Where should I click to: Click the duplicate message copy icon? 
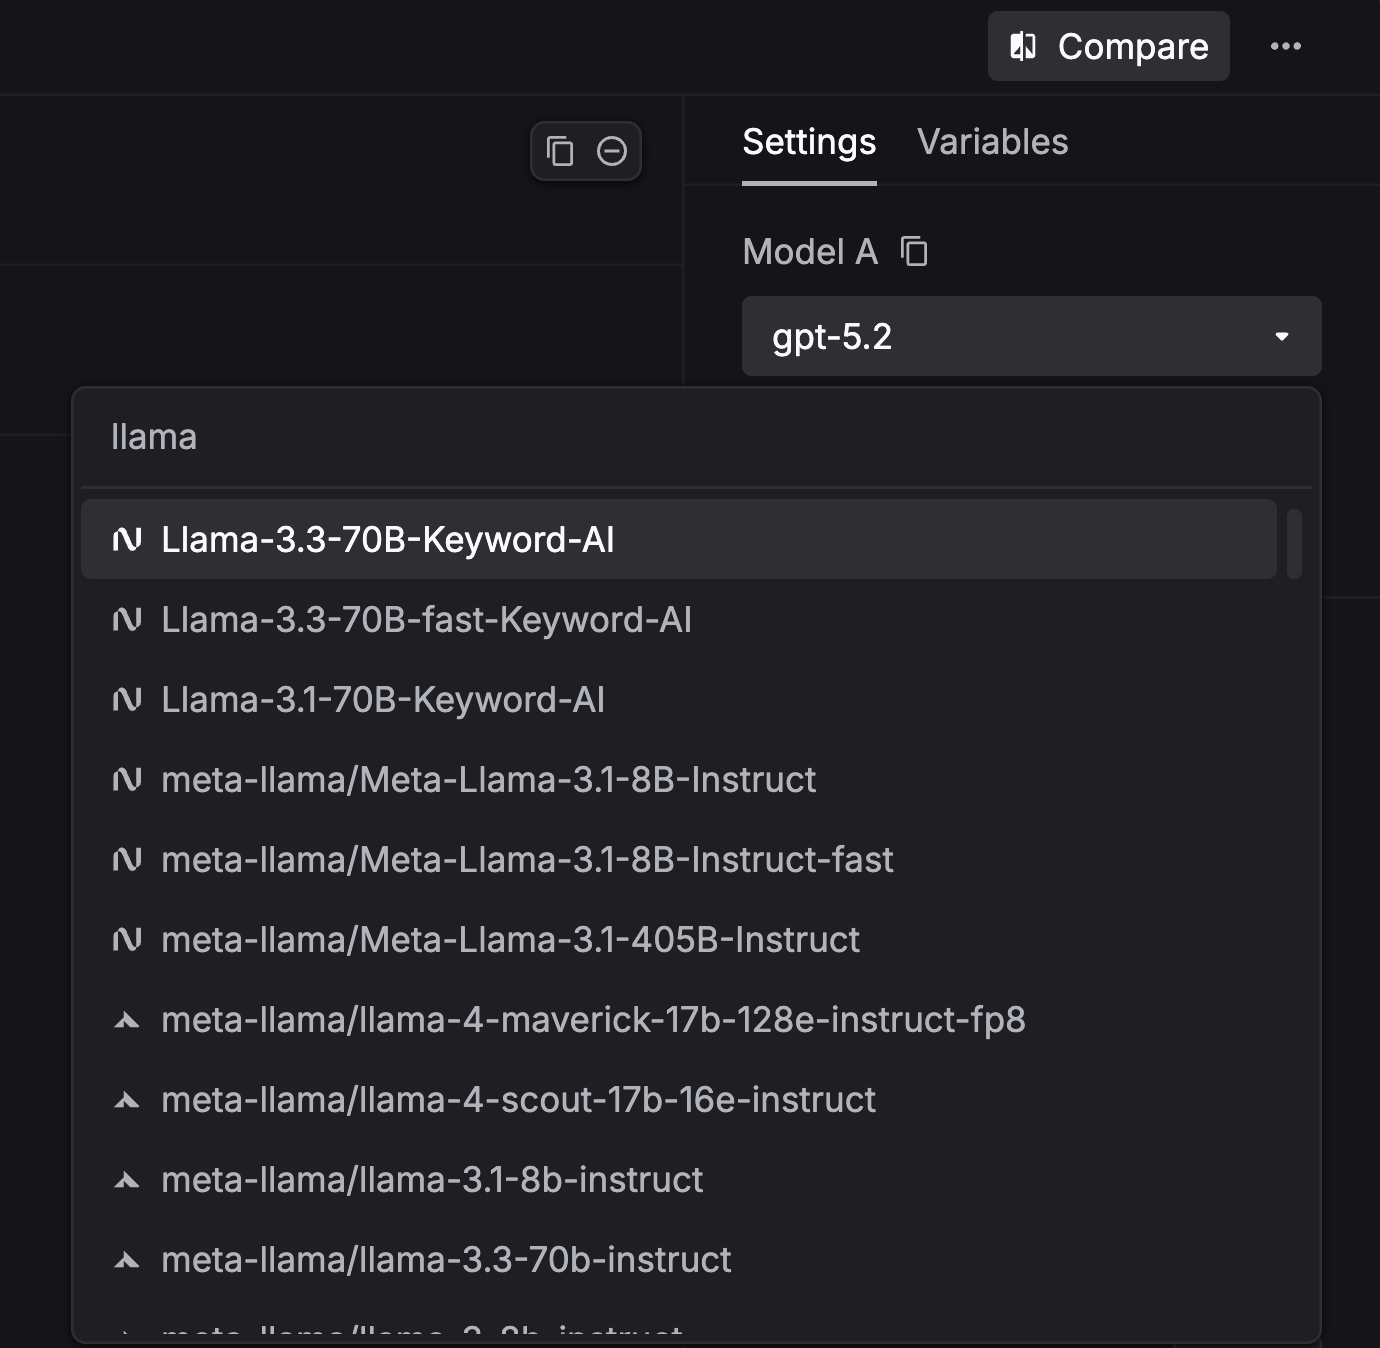point(560,151)
